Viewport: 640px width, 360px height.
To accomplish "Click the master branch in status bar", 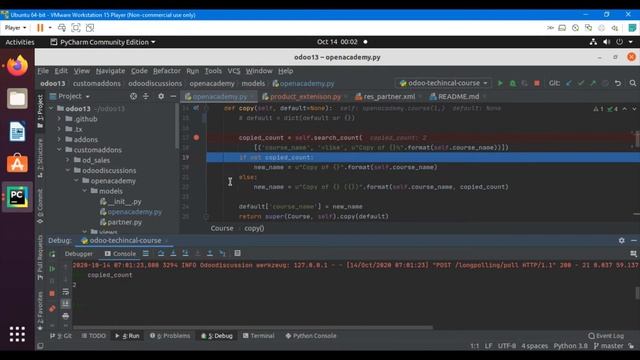I will (x=609, y=346).
